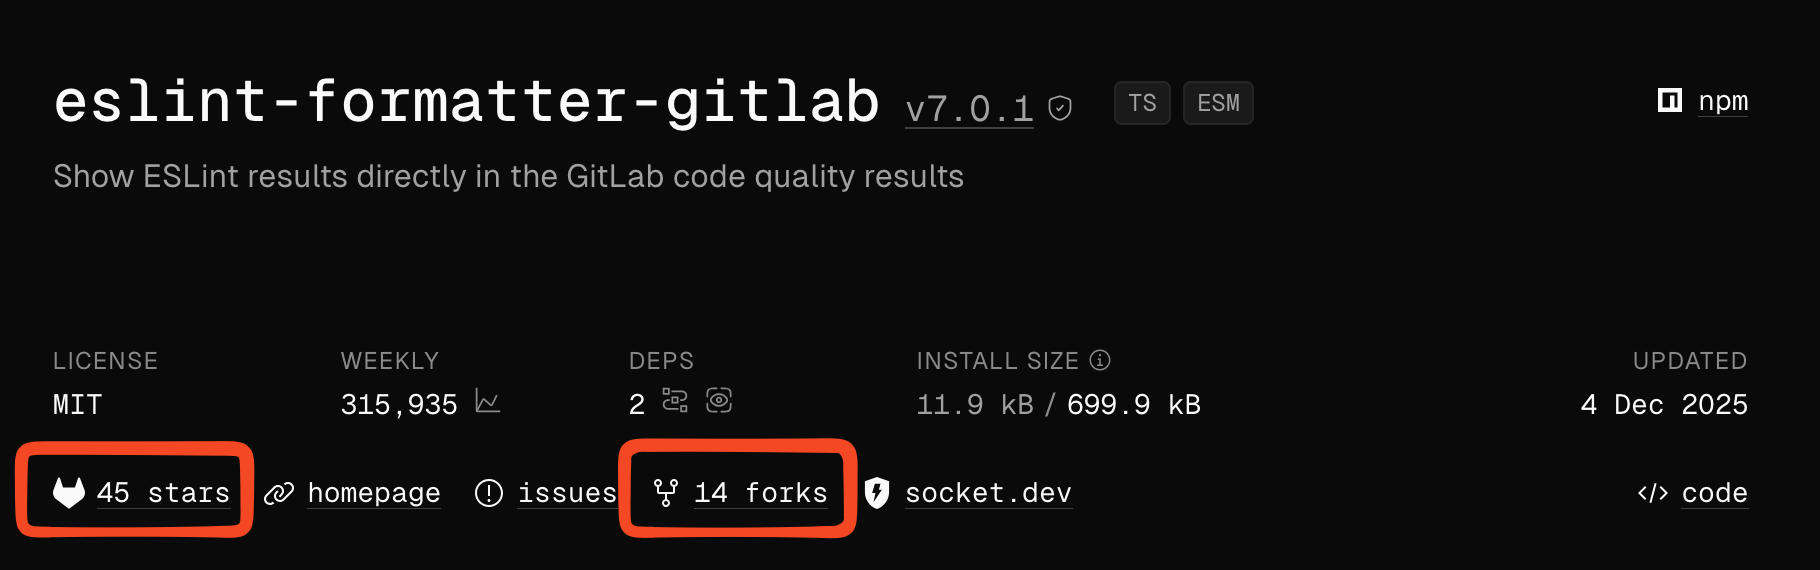Click the install size info icon

(x=1100, y=360)
